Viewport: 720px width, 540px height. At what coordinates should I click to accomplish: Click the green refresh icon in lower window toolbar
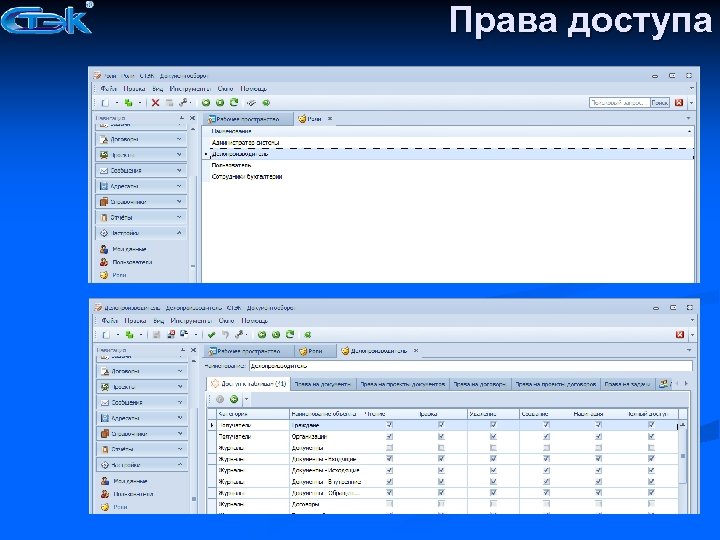coord(290,334)
